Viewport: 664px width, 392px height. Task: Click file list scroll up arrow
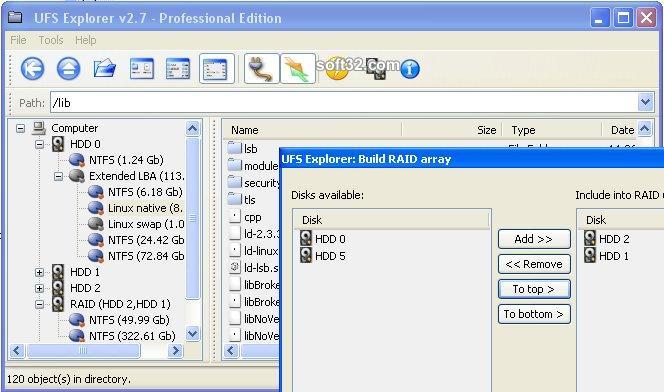pyautogui.click(x=645, y=128)
